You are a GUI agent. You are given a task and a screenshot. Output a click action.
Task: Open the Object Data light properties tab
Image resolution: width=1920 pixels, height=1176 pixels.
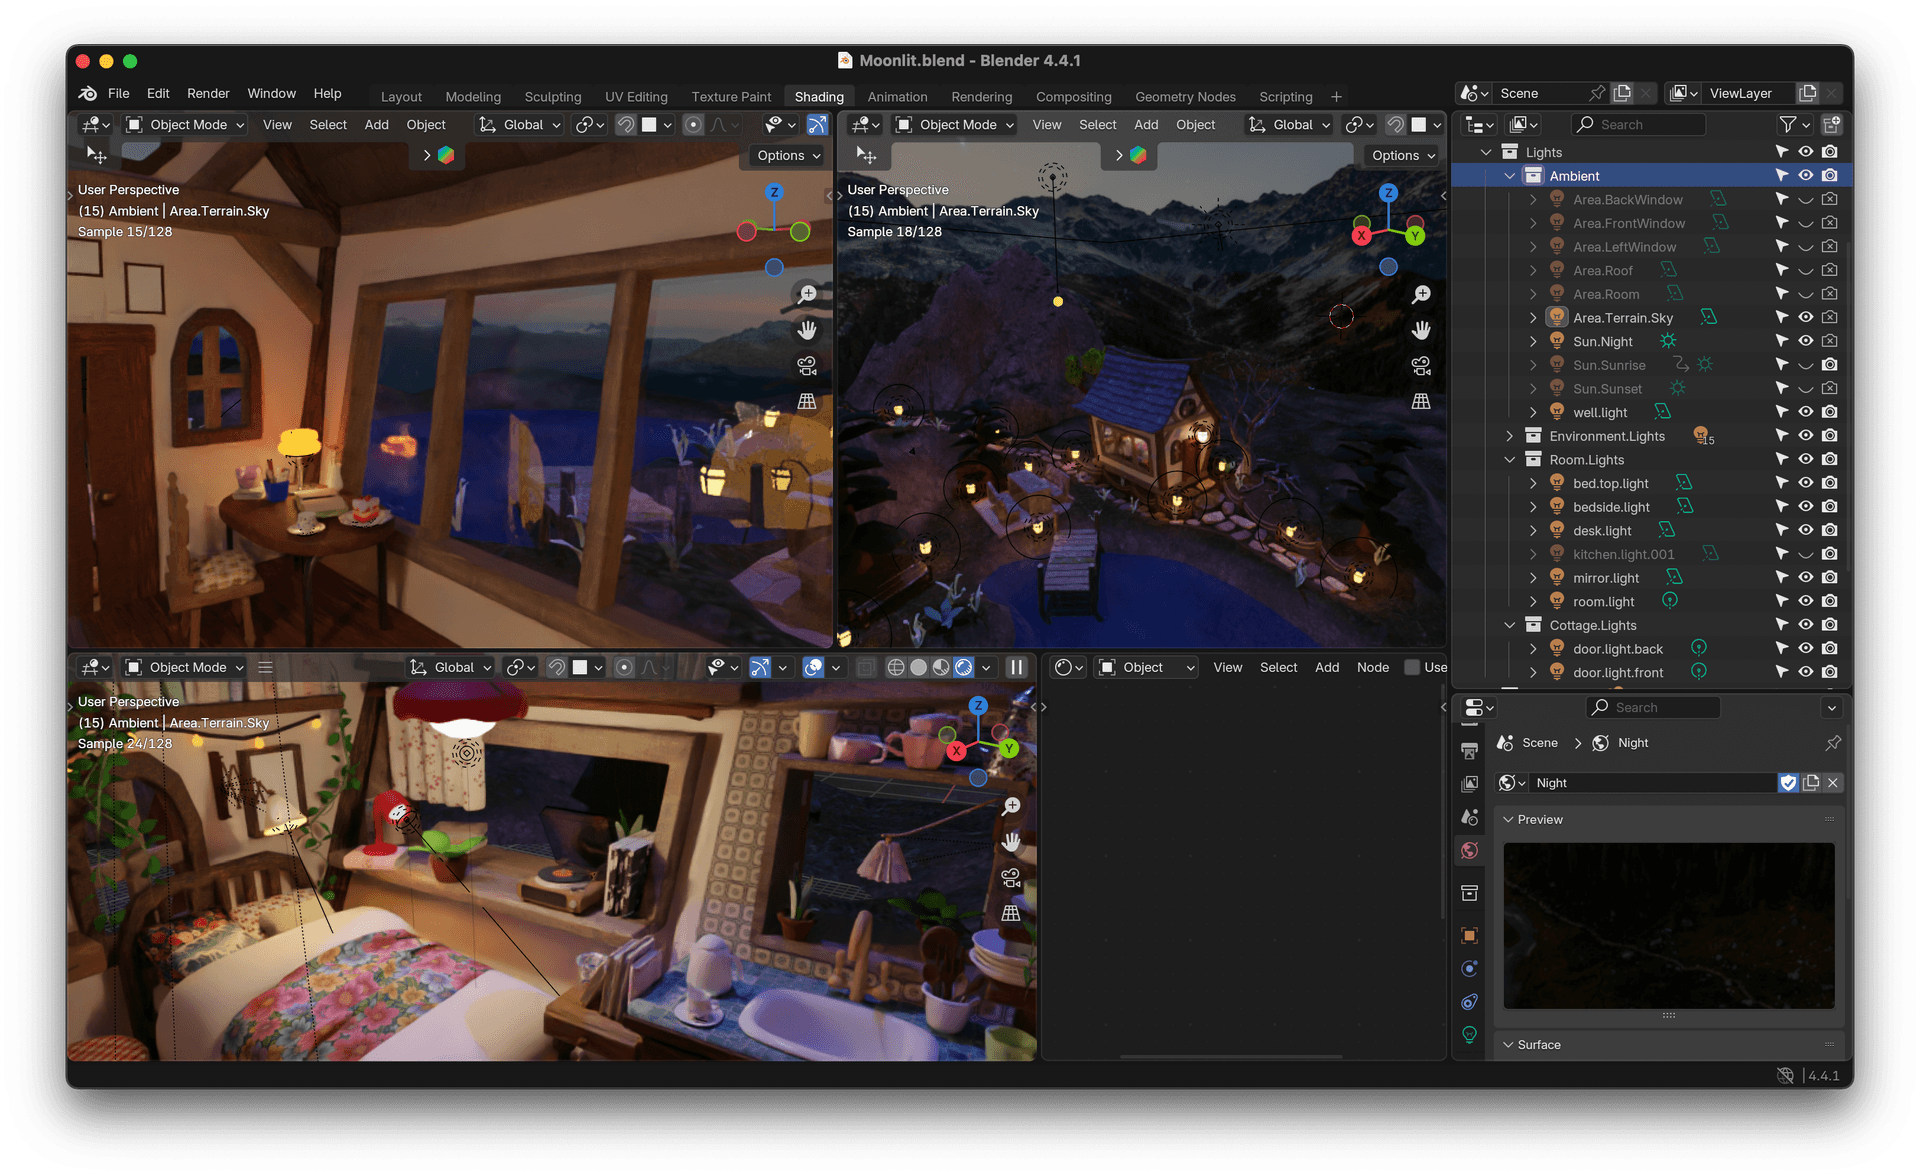click(x=1469, y=1035)
